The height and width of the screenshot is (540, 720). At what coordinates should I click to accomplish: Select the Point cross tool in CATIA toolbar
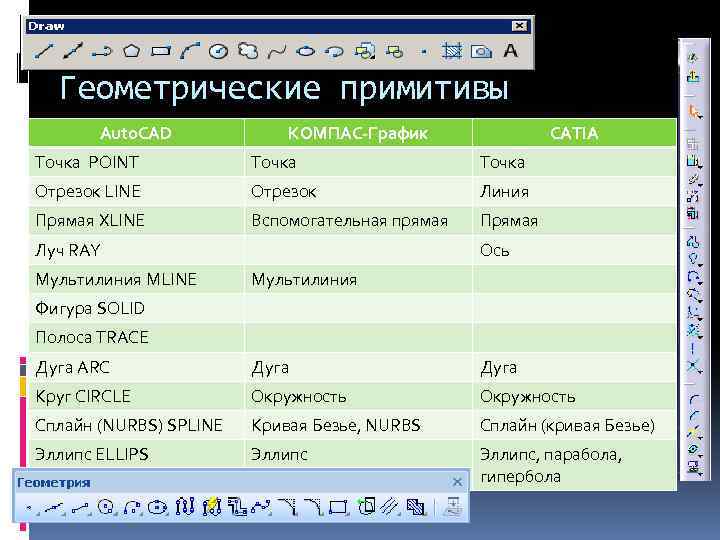tap(693, 366)
